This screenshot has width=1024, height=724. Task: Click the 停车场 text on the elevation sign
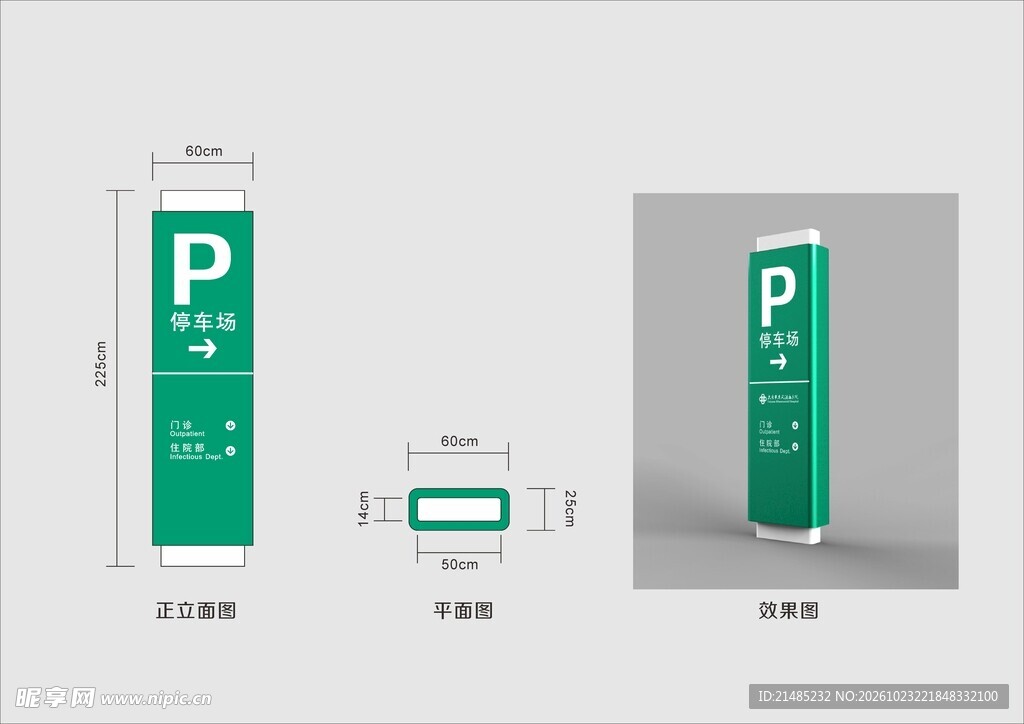click(203, 321)
